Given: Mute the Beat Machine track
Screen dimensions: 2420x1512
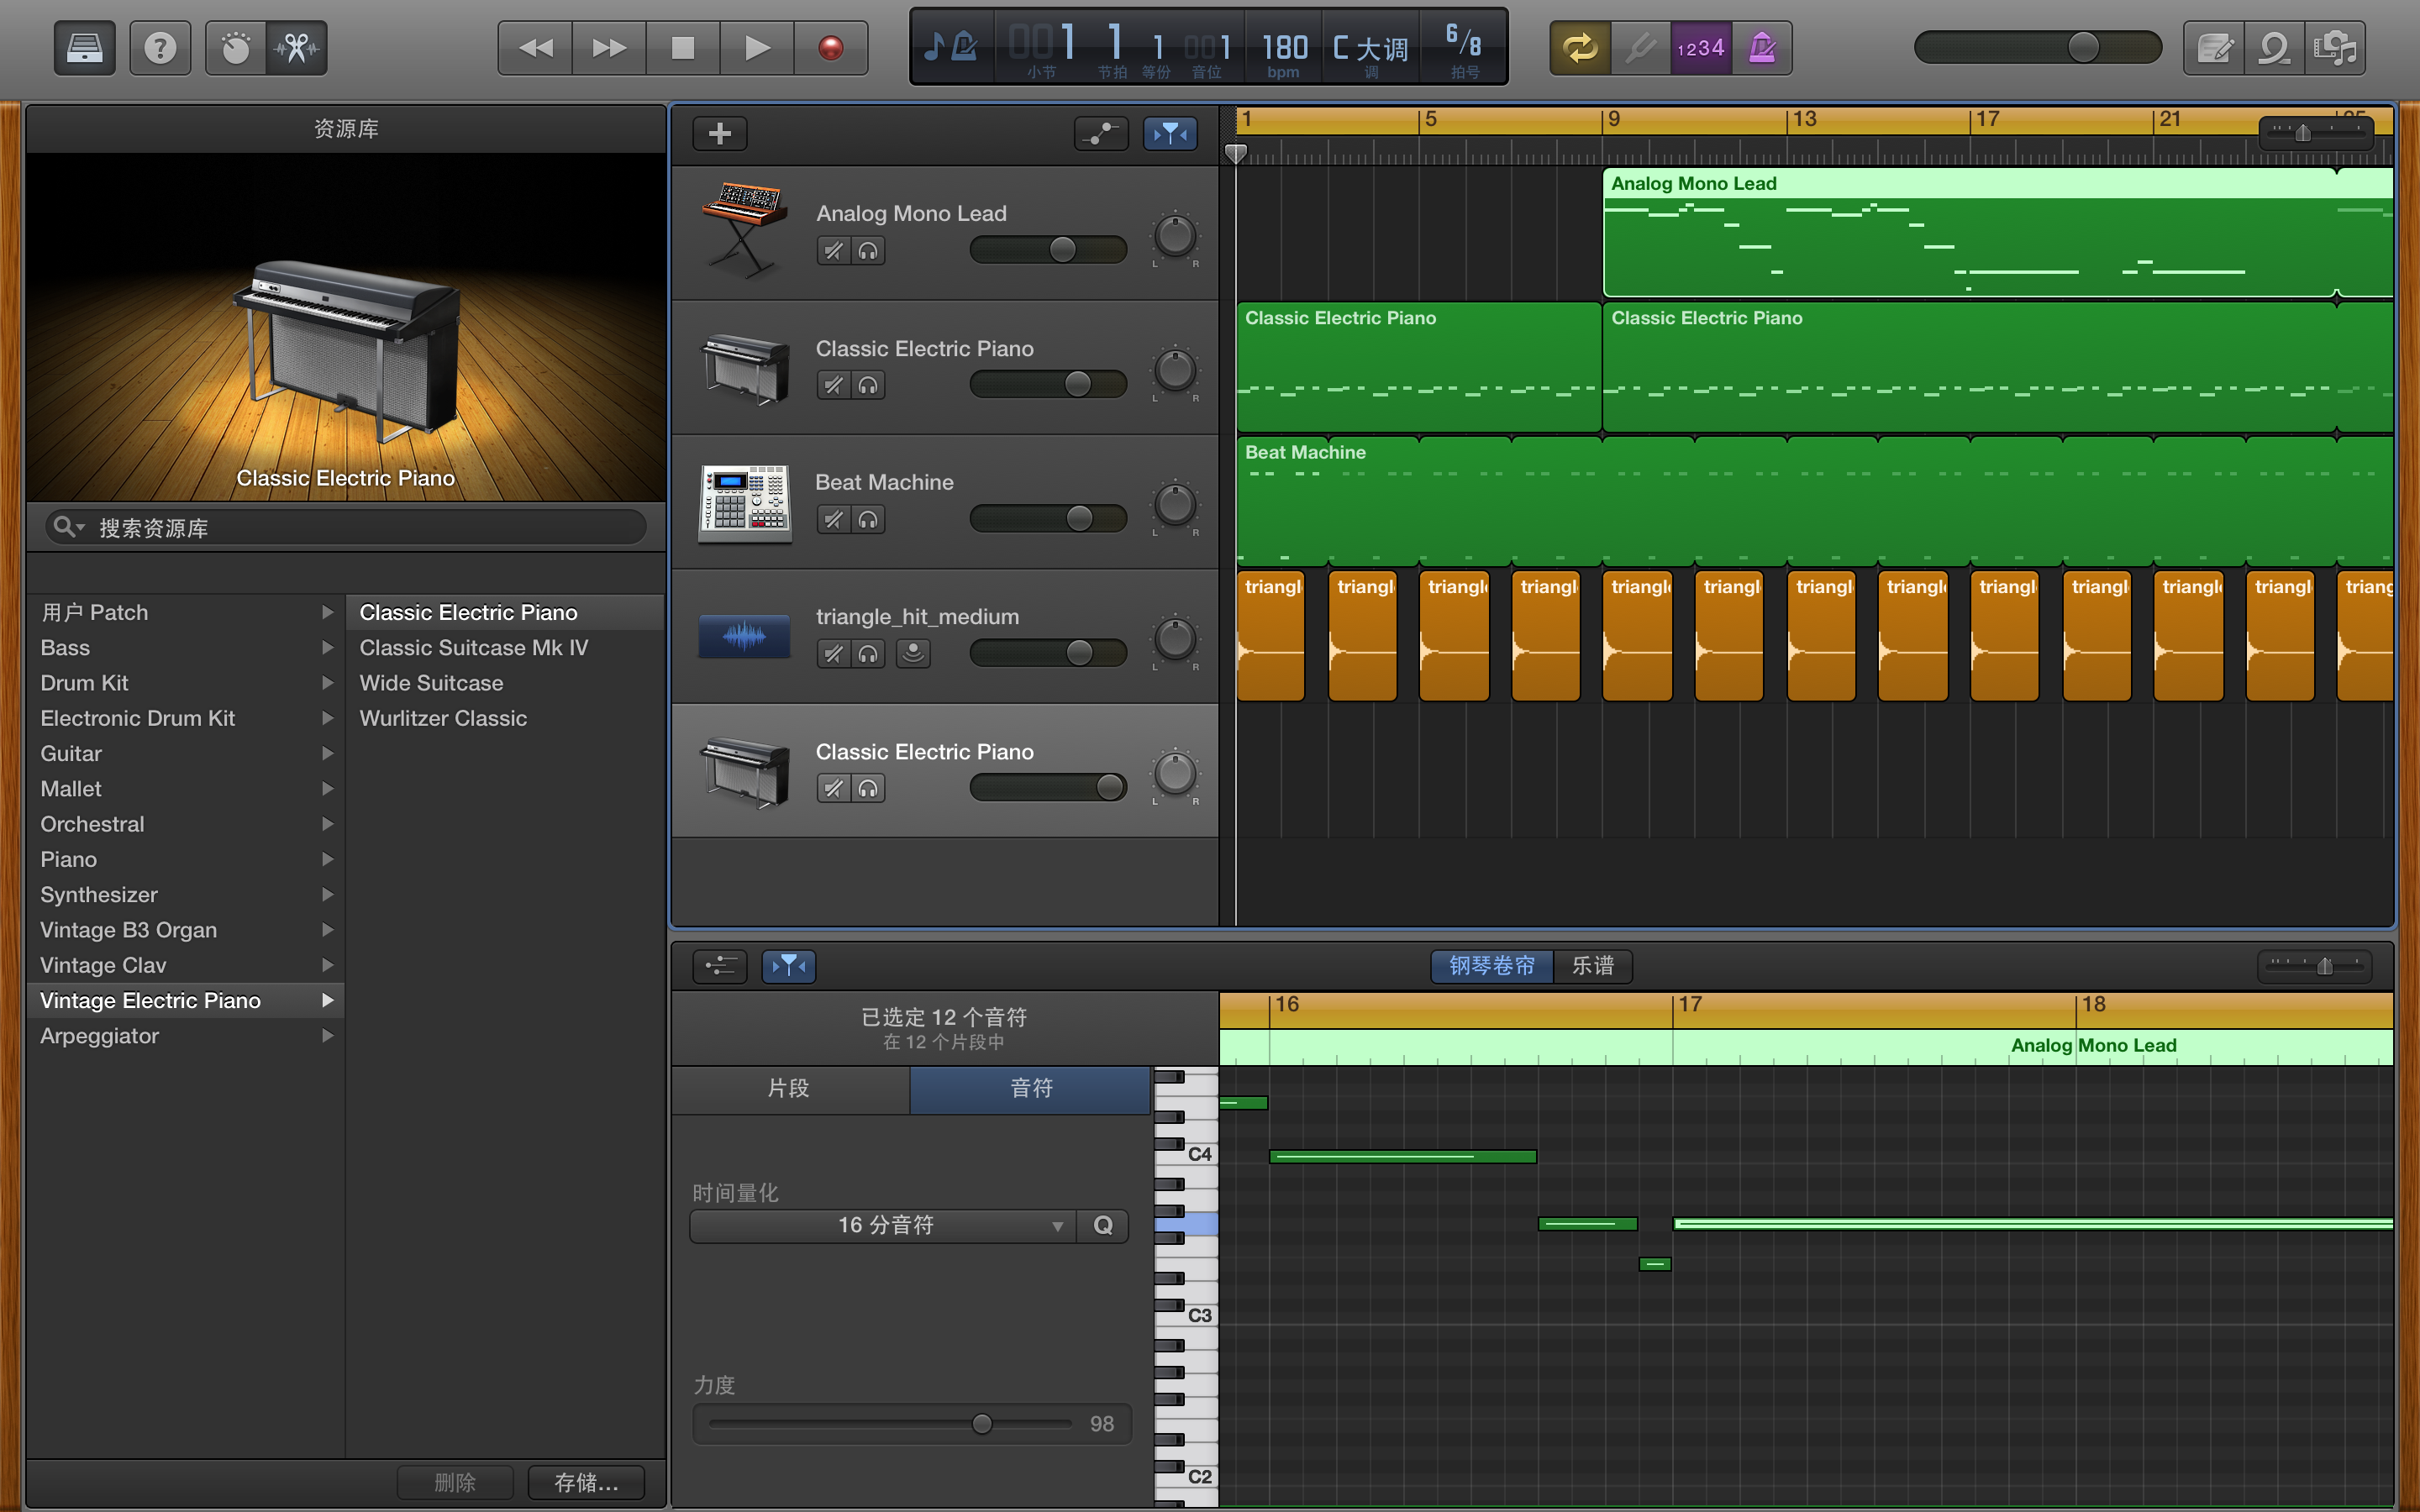Looking at the screenshot, I should (x=833, y=520).
